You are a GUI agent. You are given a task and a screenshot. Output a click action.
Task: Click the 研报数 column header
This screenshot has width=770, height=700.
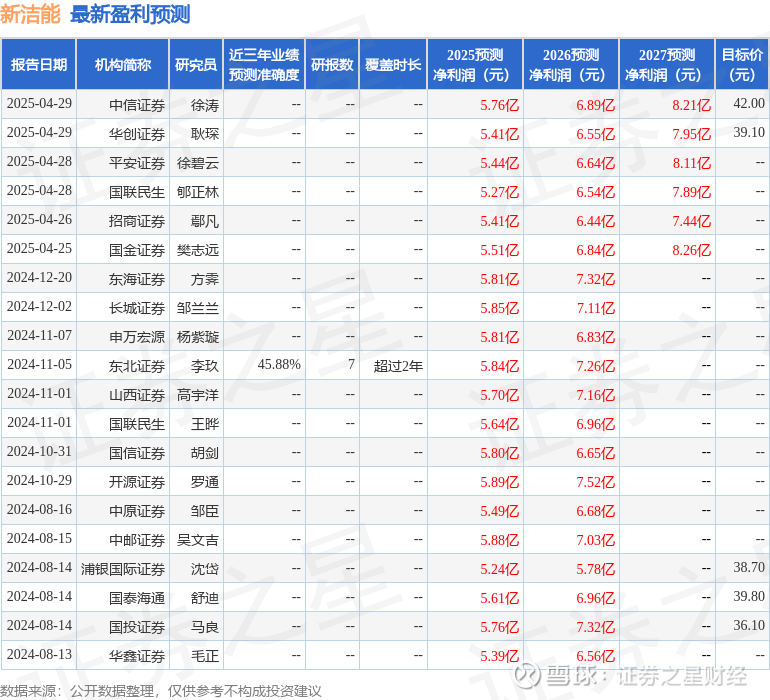pos(332,64)
